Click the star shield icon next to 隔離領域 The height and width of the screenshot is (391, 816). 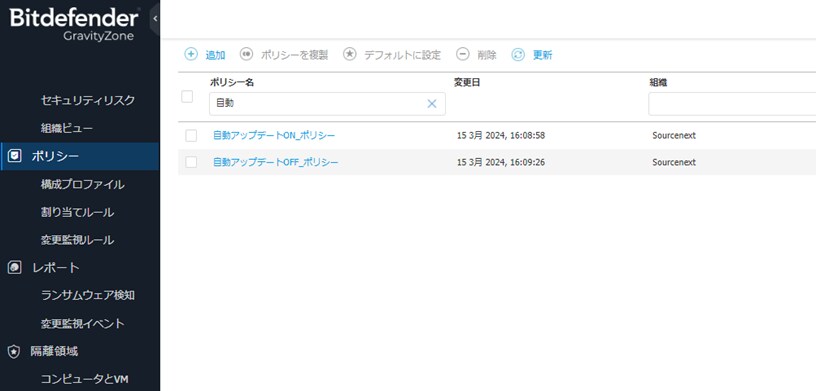15,352
